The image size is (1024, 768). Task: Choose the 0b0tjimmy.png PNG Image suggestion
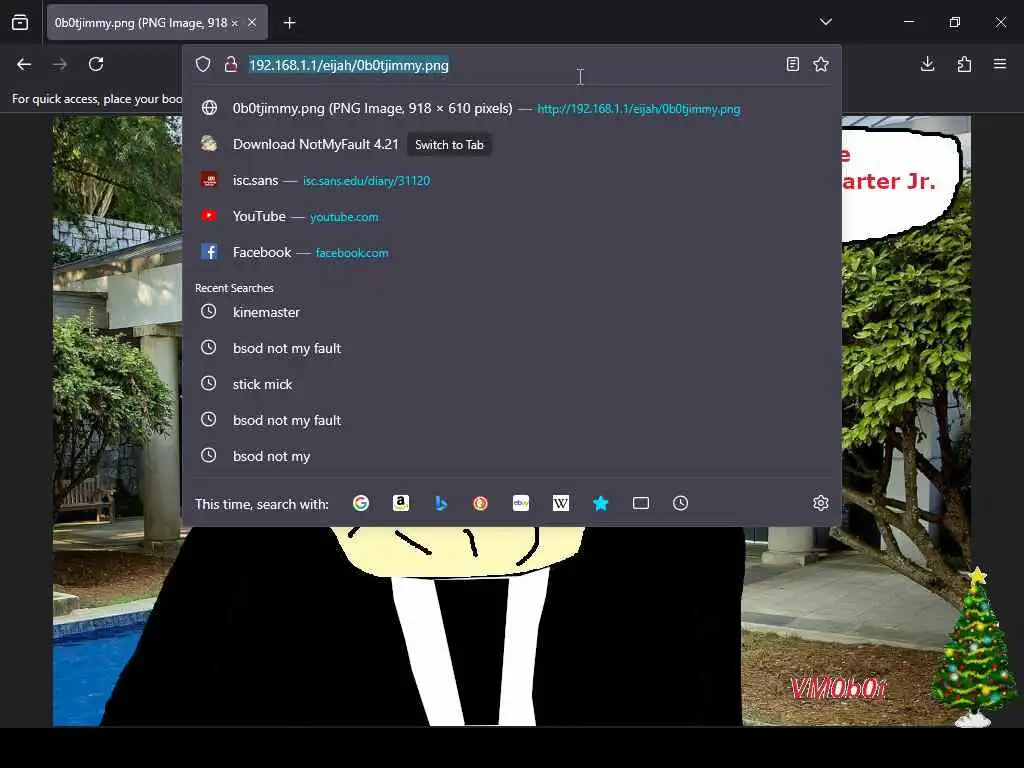pos(511,108)
